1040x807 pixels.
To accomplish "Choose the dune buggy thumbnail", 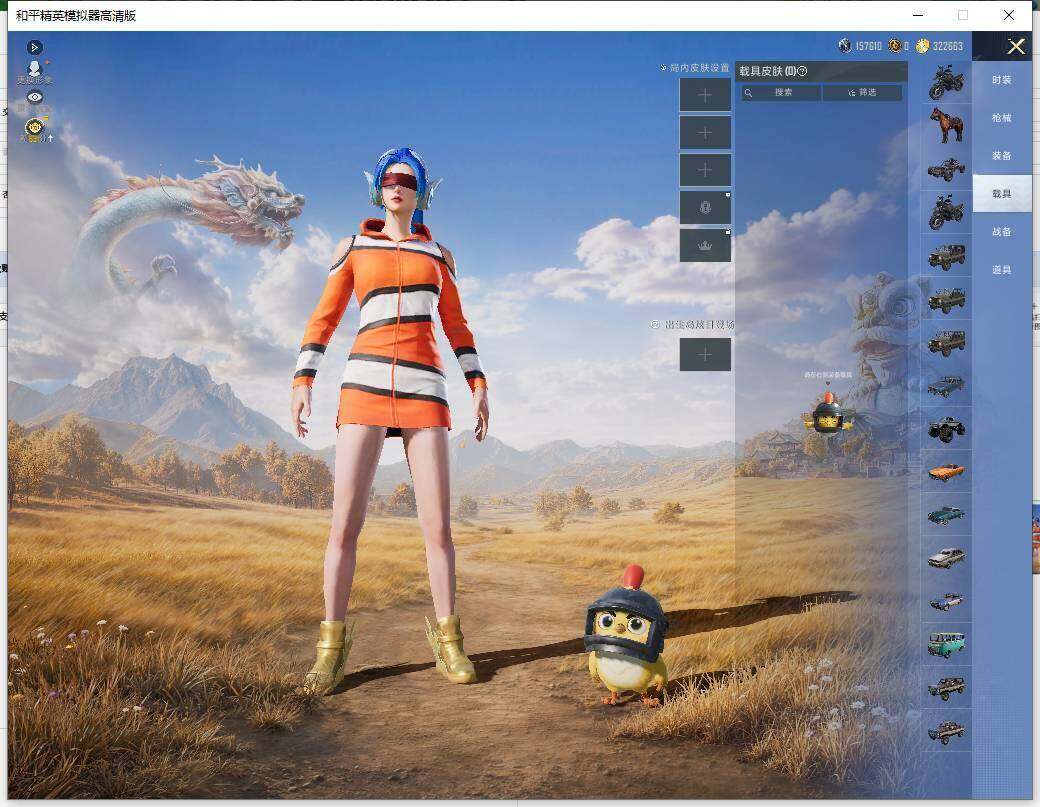I will [x=946, y=169].
